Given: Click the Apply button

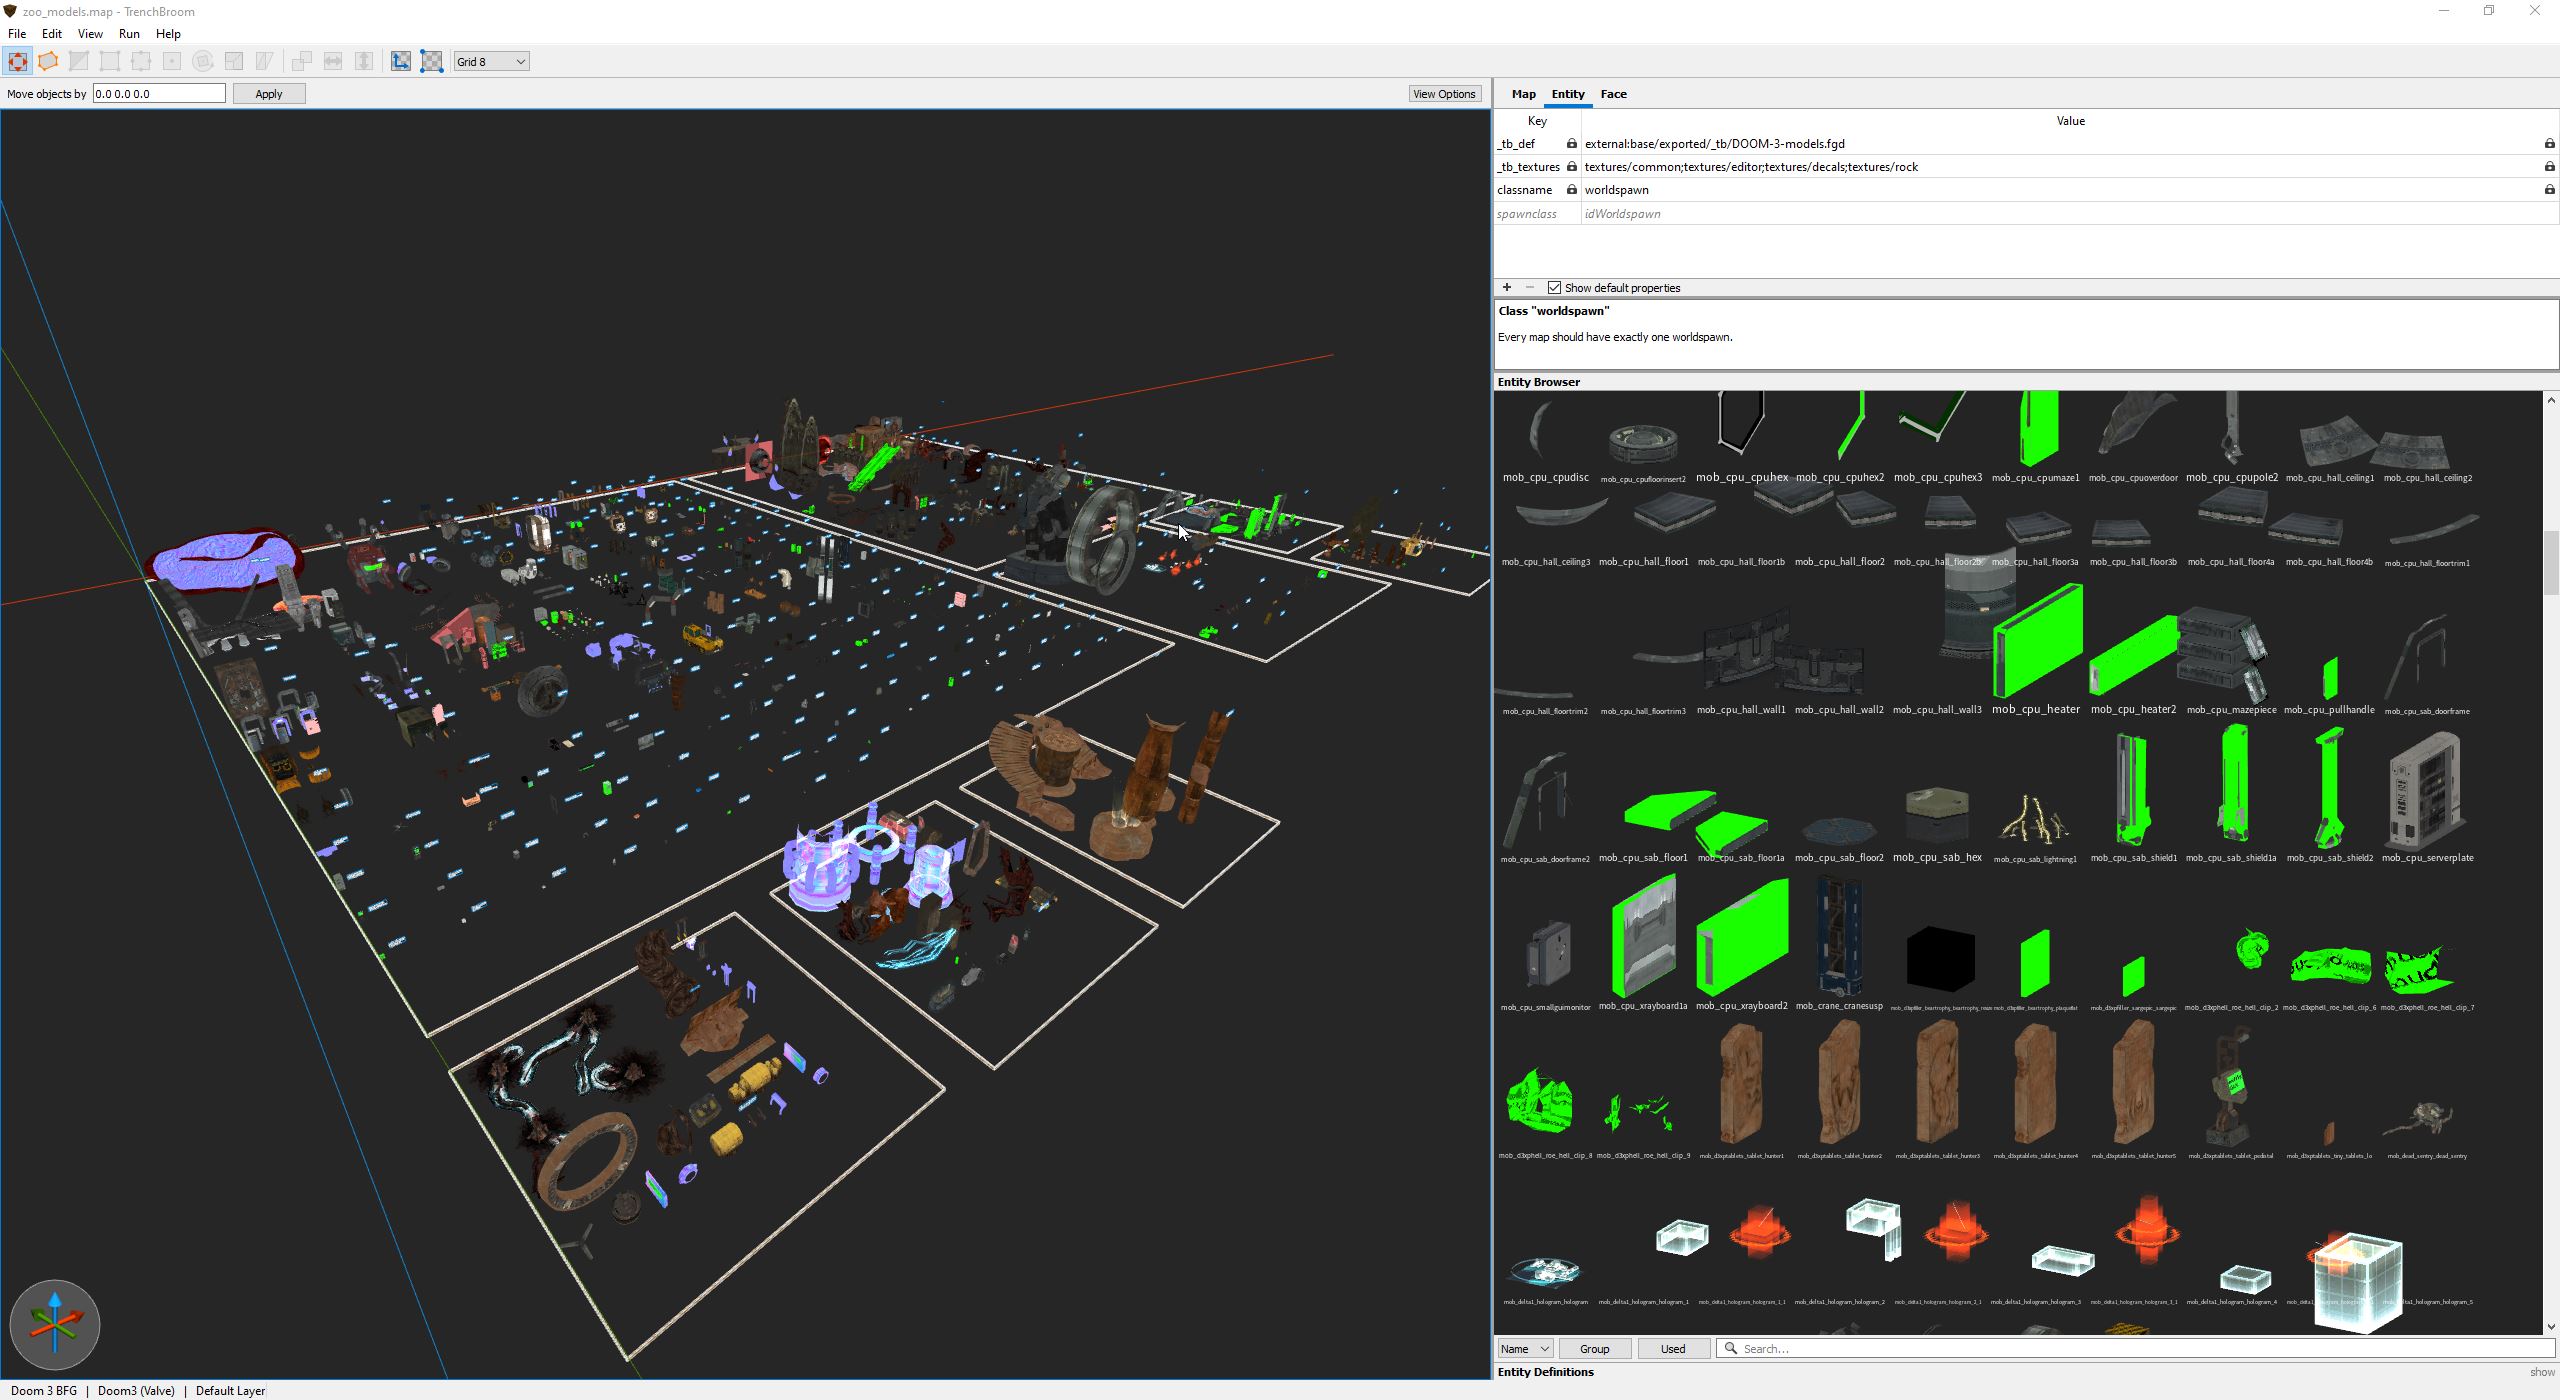Looking at the screenshot, I should [268, 94].
